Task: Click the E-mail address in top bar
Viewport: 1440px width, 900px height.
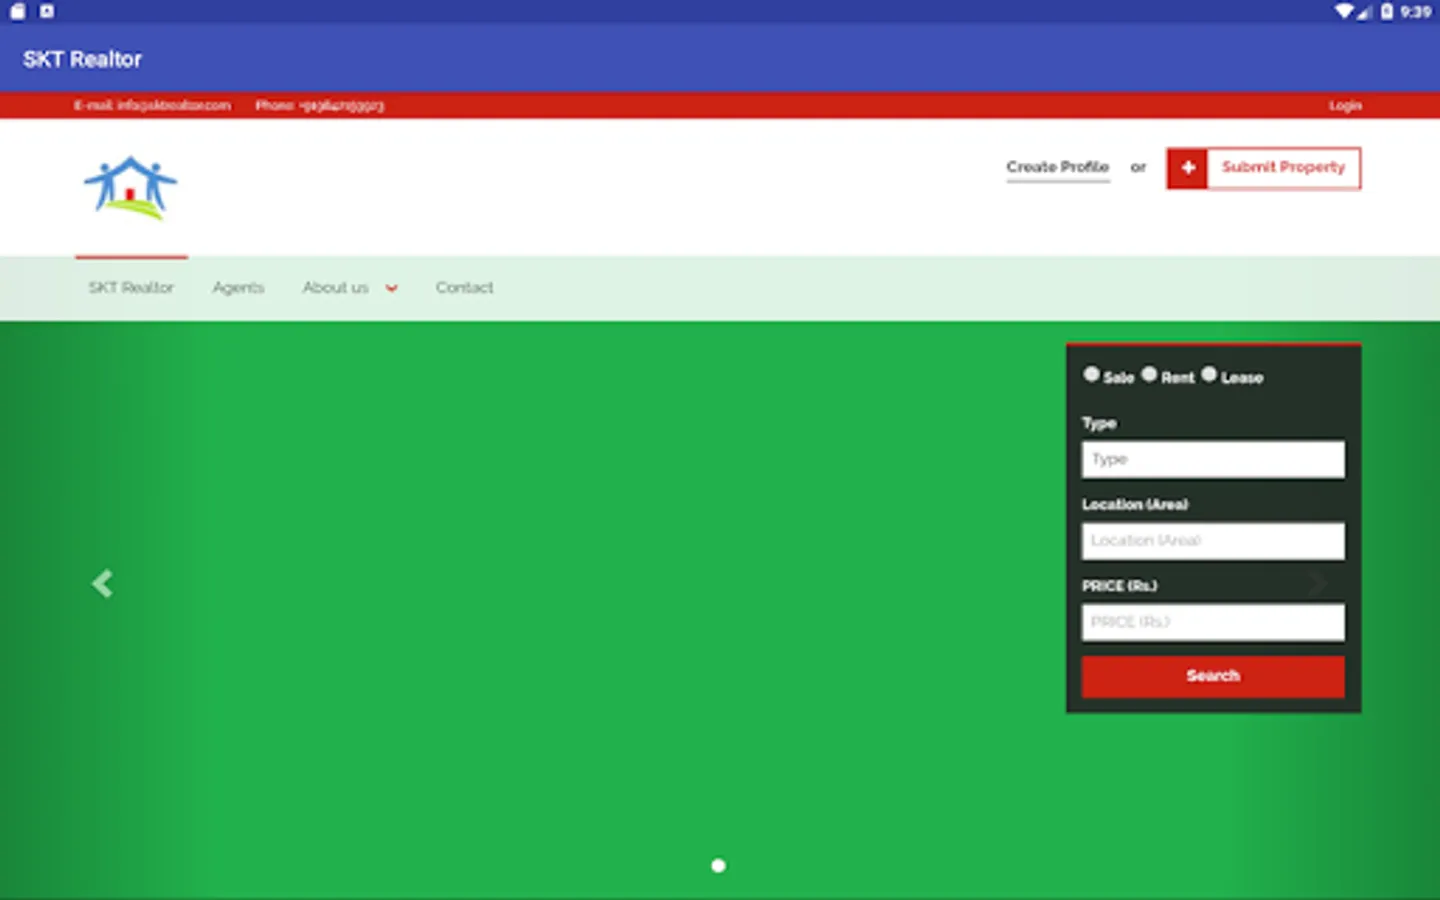Action: [152, 105]
